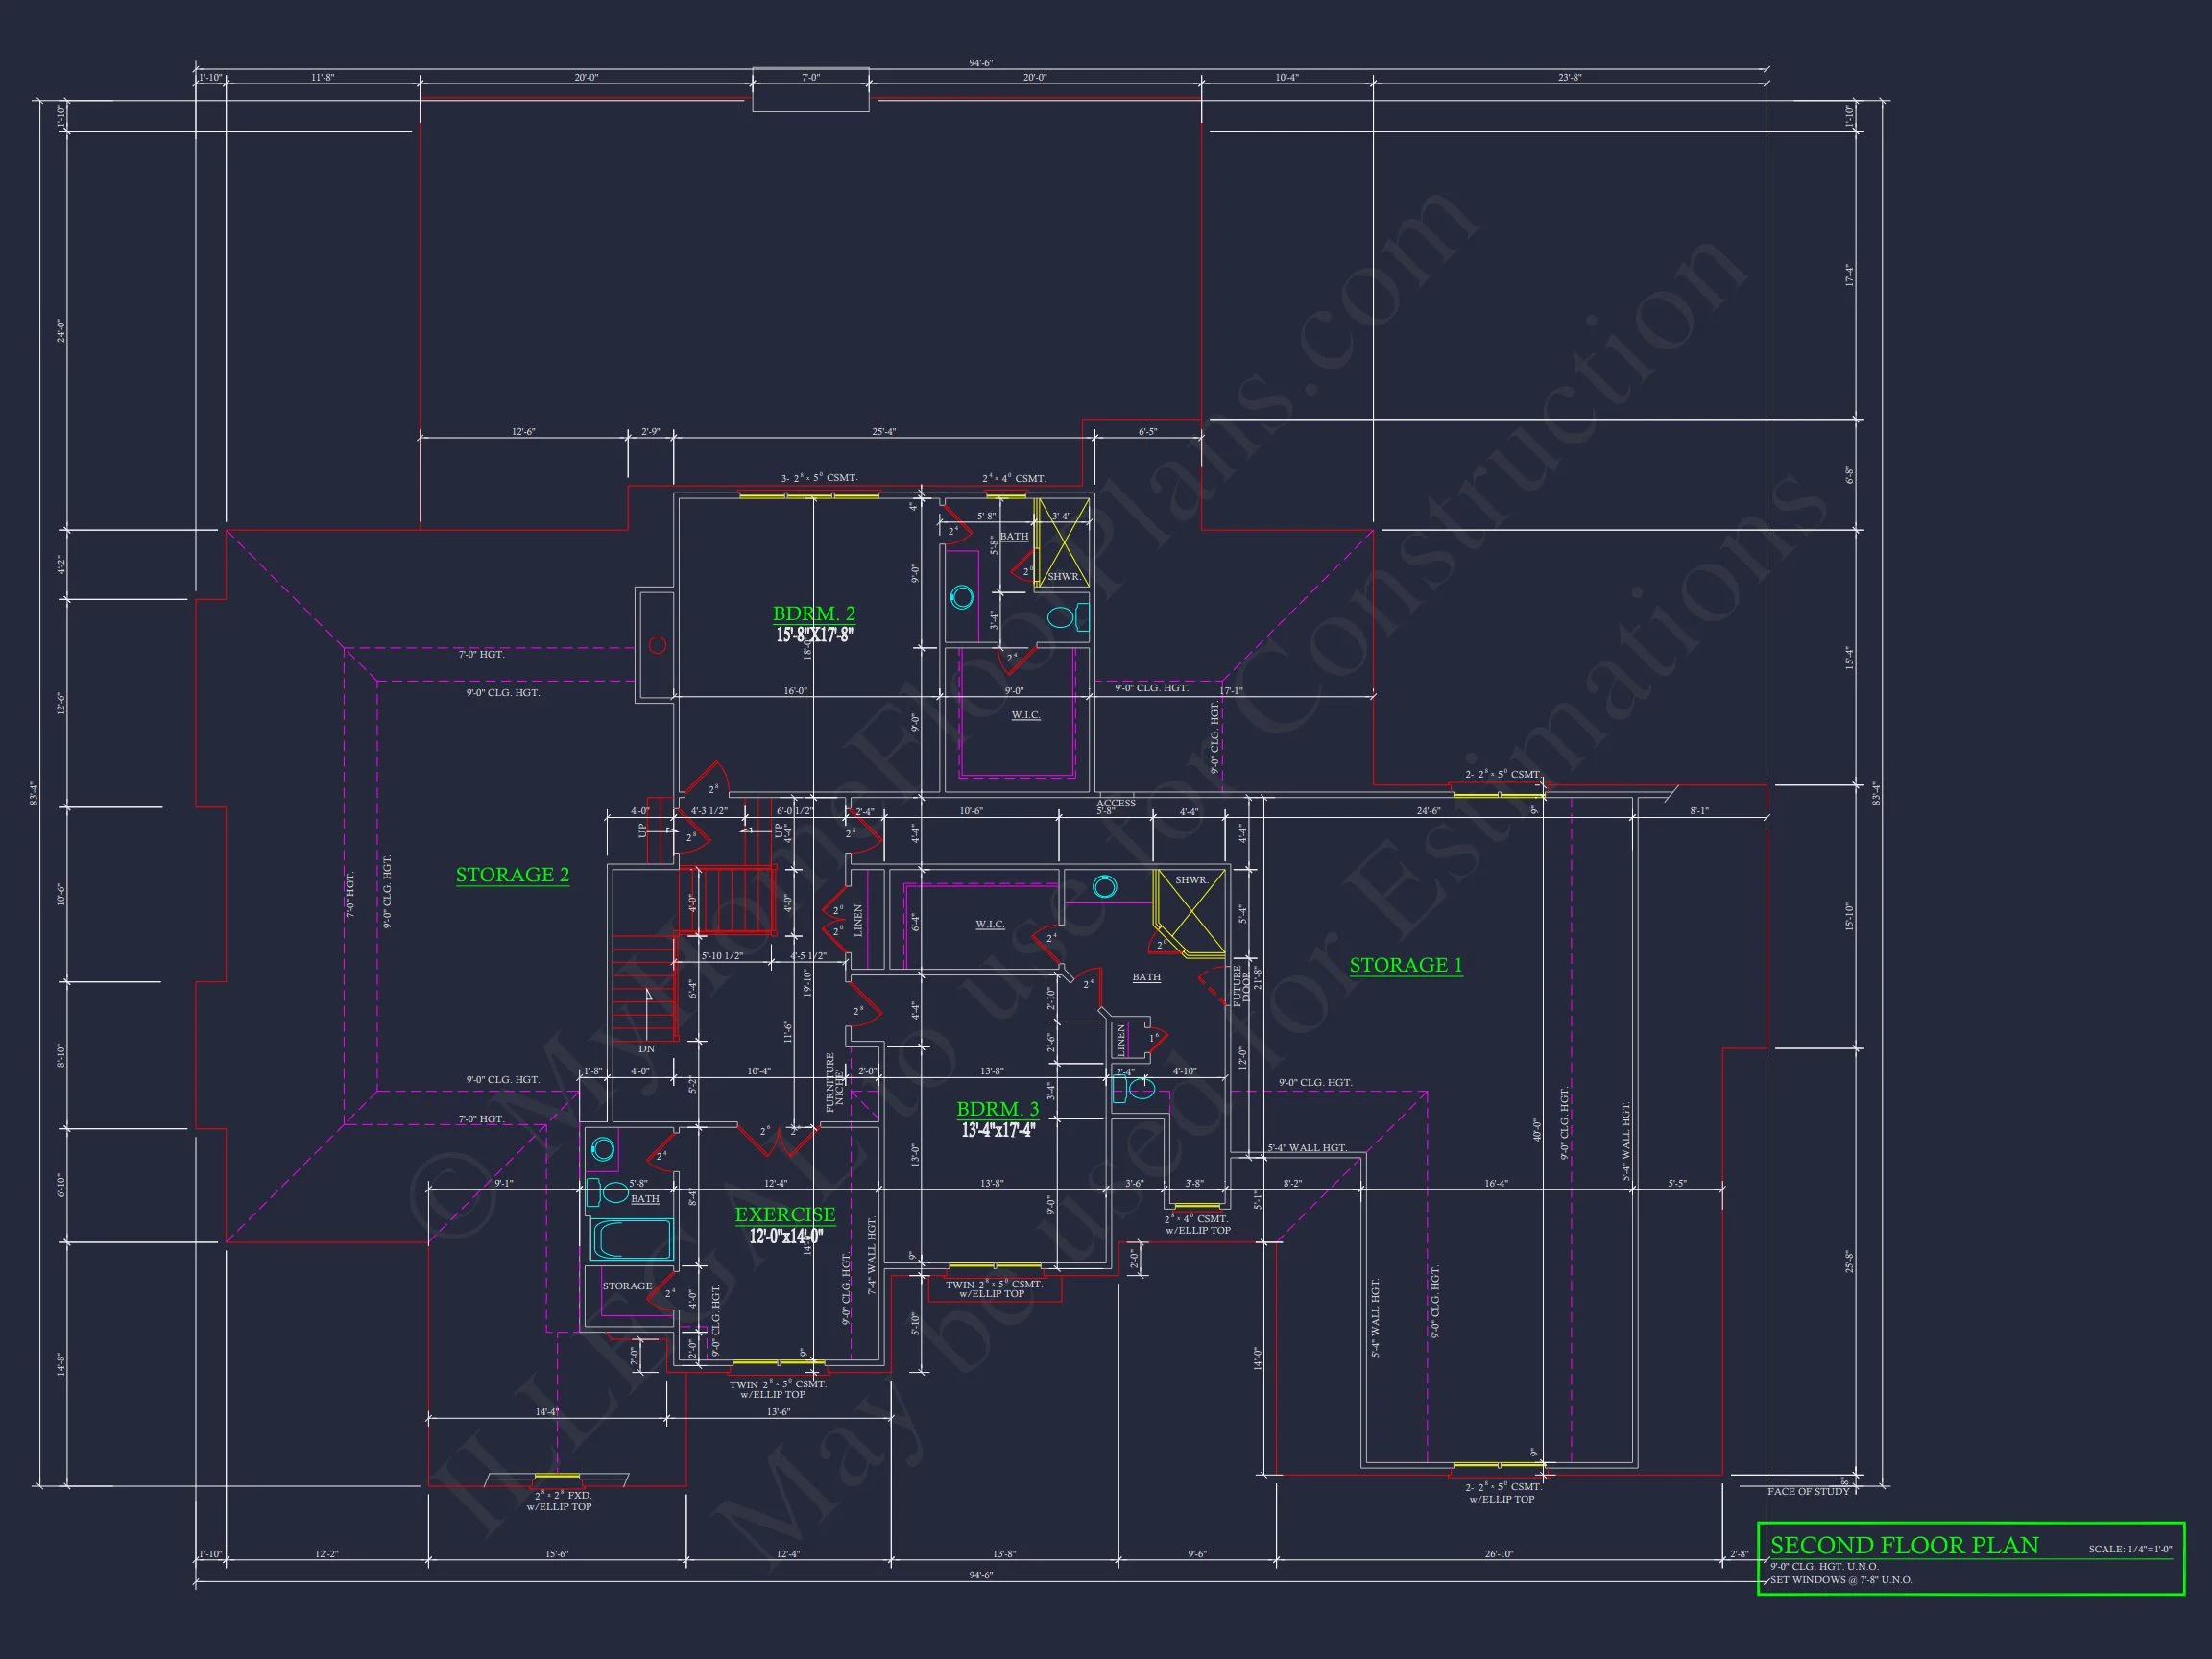Viewport: 2212px width, 1659px height.
Task: Select the FURNITURE NICHE vertical label
Action: 835,1083
